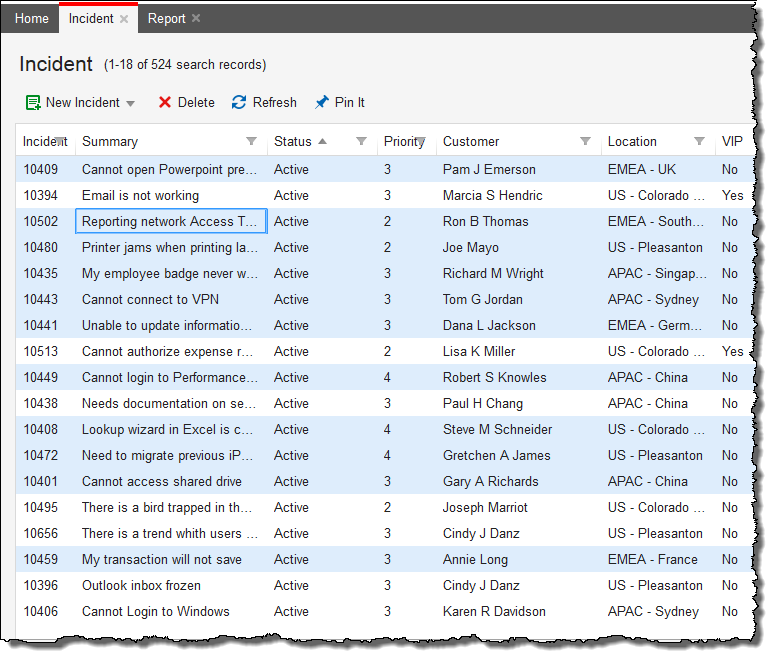
Task: Sort by the Summary column header
Action: 110,142
